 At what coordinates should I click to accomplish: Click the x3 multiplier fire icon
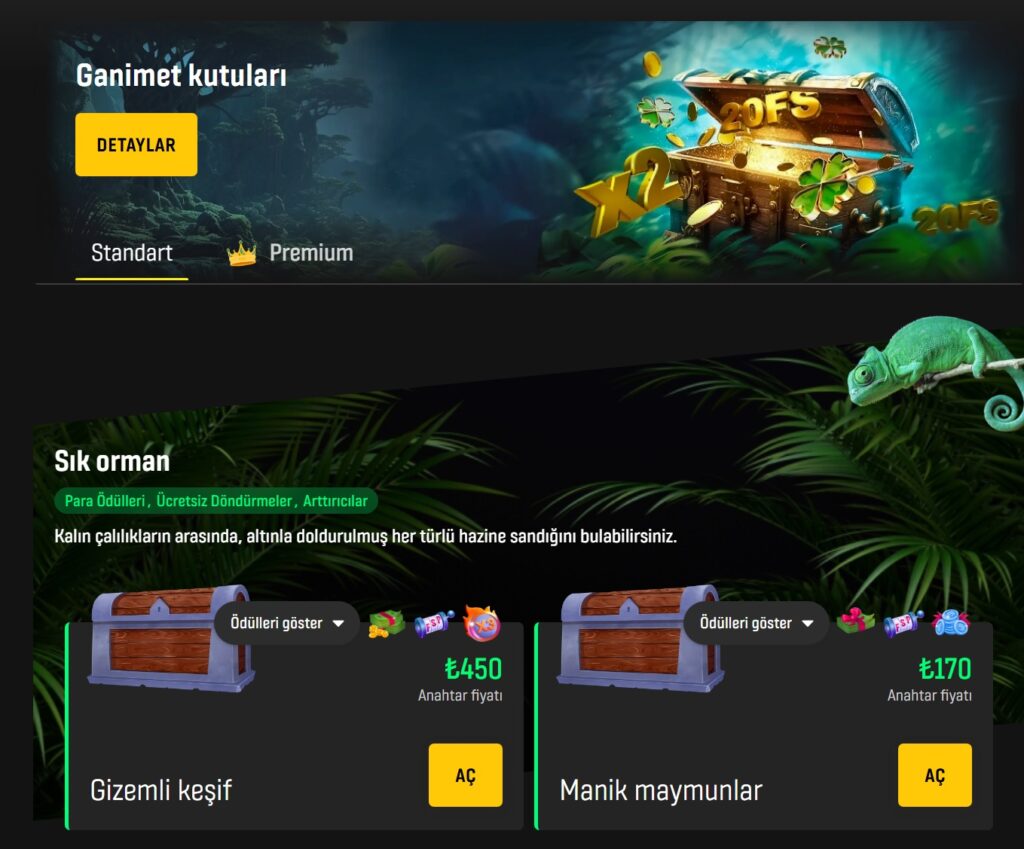(482, 622)
